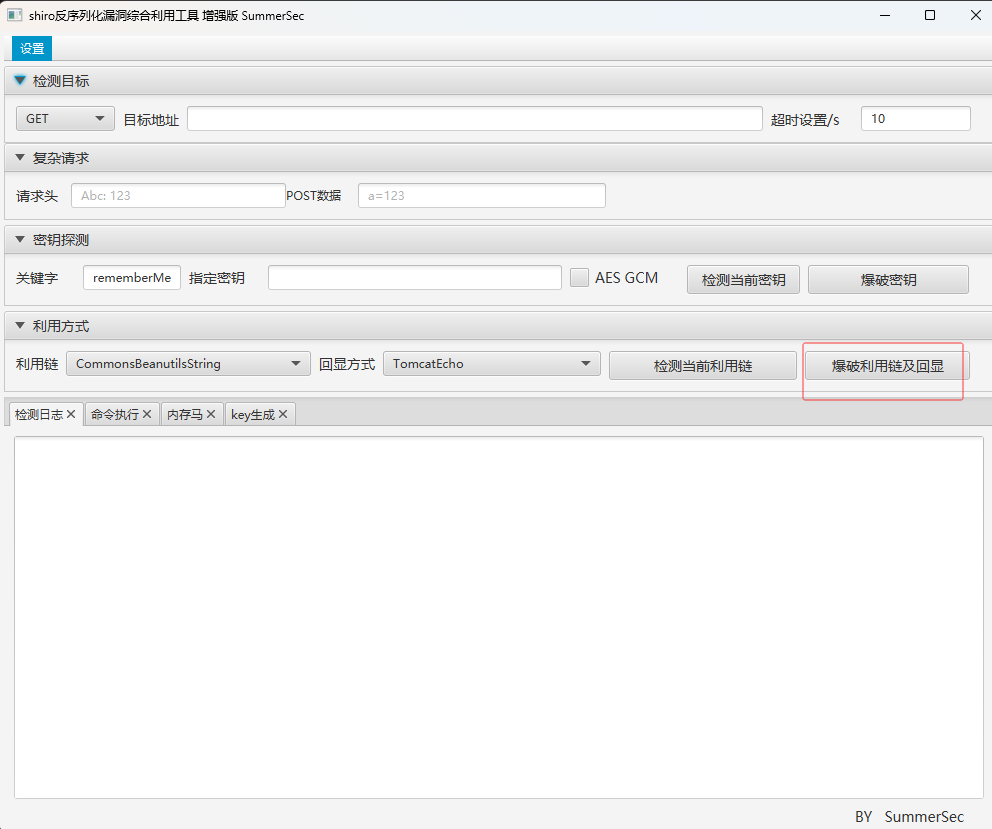
Task: Open the GET request method dropdown
Action: coord(64,119)
